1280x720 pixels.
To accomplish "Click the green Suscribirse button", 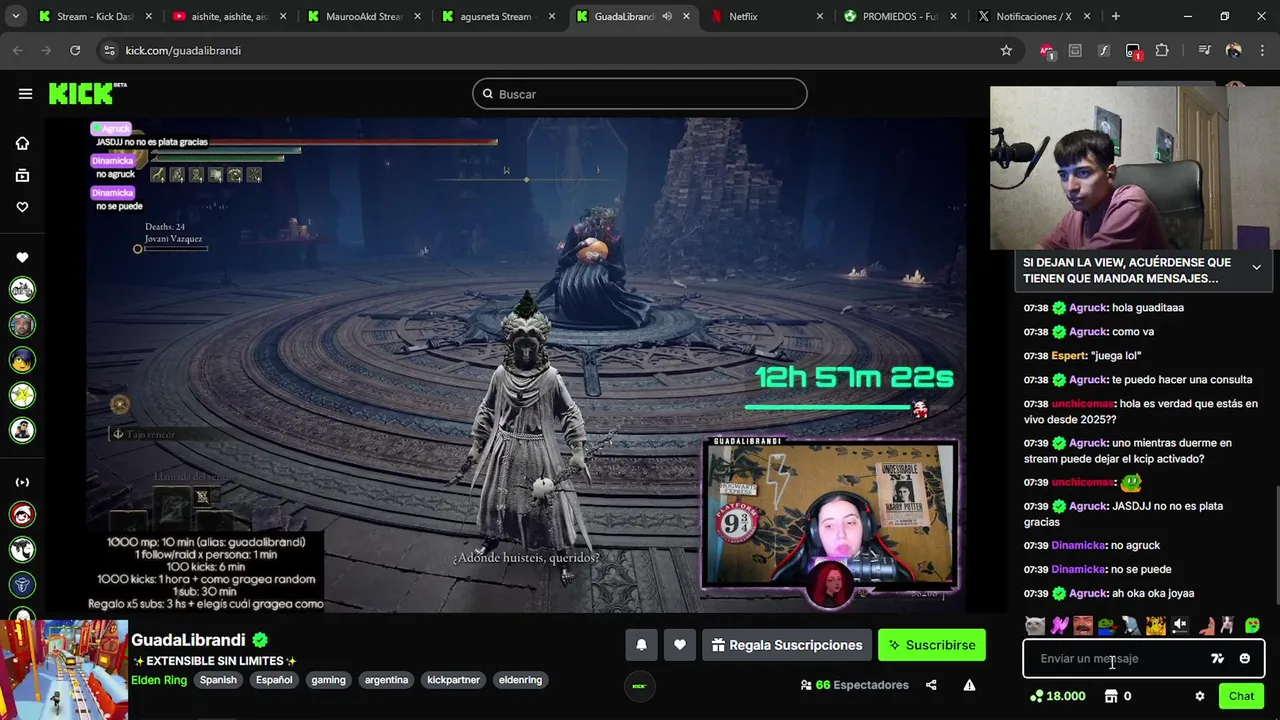I will (932, 645).
